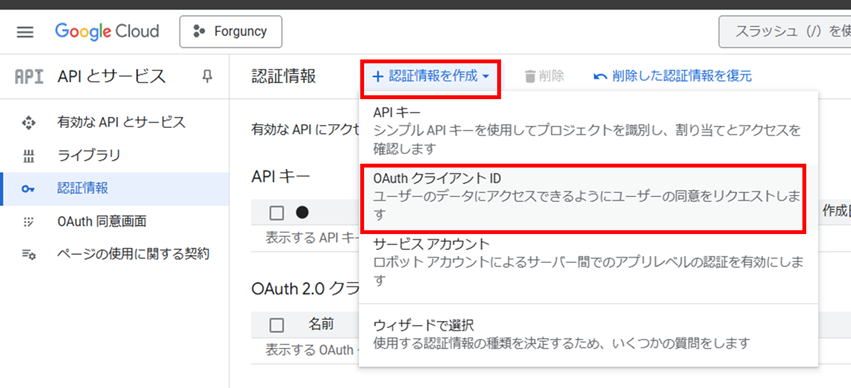Click the trash icon beside 削除
Image resolution: width=851 pixels, height=388 pixels.
click(x=530, y=77)
